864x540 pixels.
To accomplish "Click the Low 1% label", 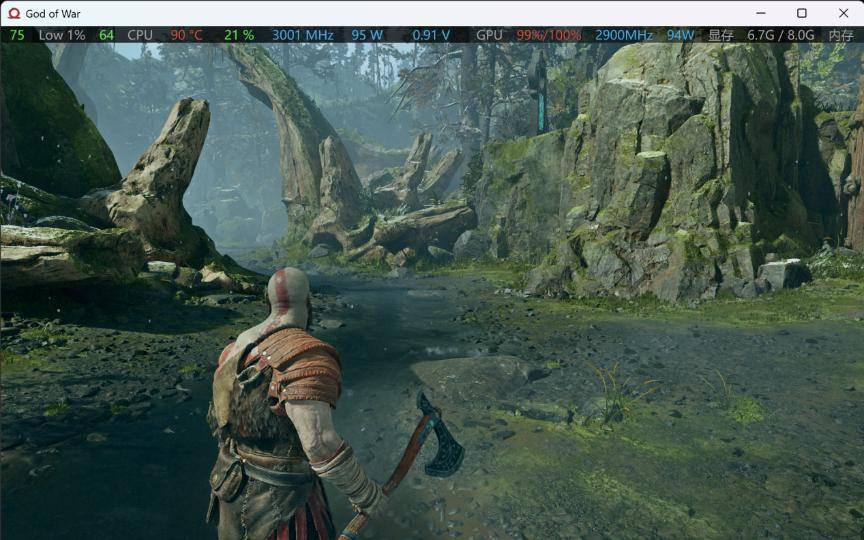I will tap(62, 35).
